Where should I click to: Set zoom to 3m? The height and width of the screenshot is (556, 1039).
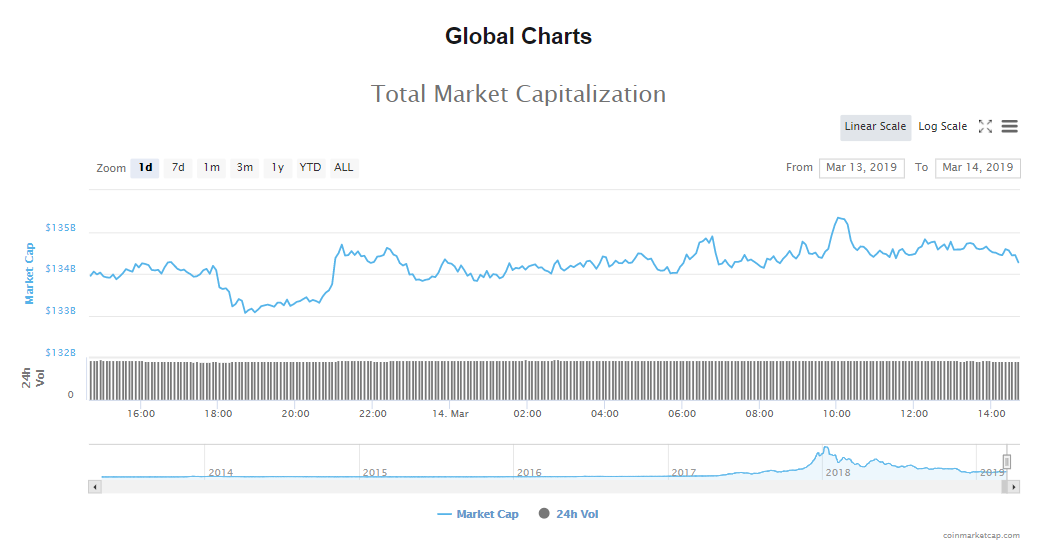coord(244,168)
